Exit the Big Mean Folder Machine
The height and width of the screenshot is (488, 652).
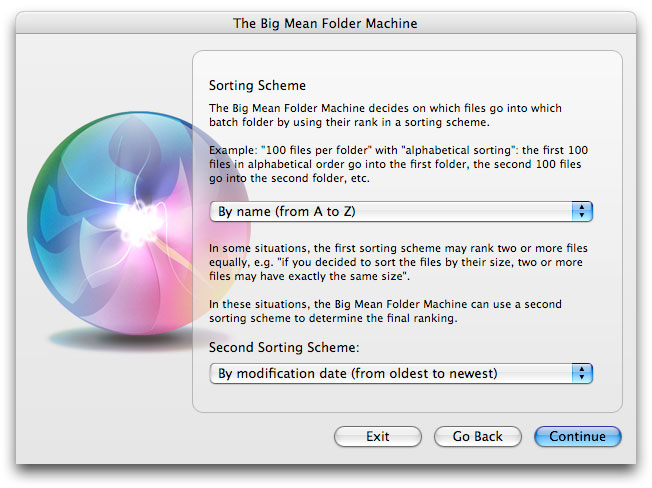[378, 436]
